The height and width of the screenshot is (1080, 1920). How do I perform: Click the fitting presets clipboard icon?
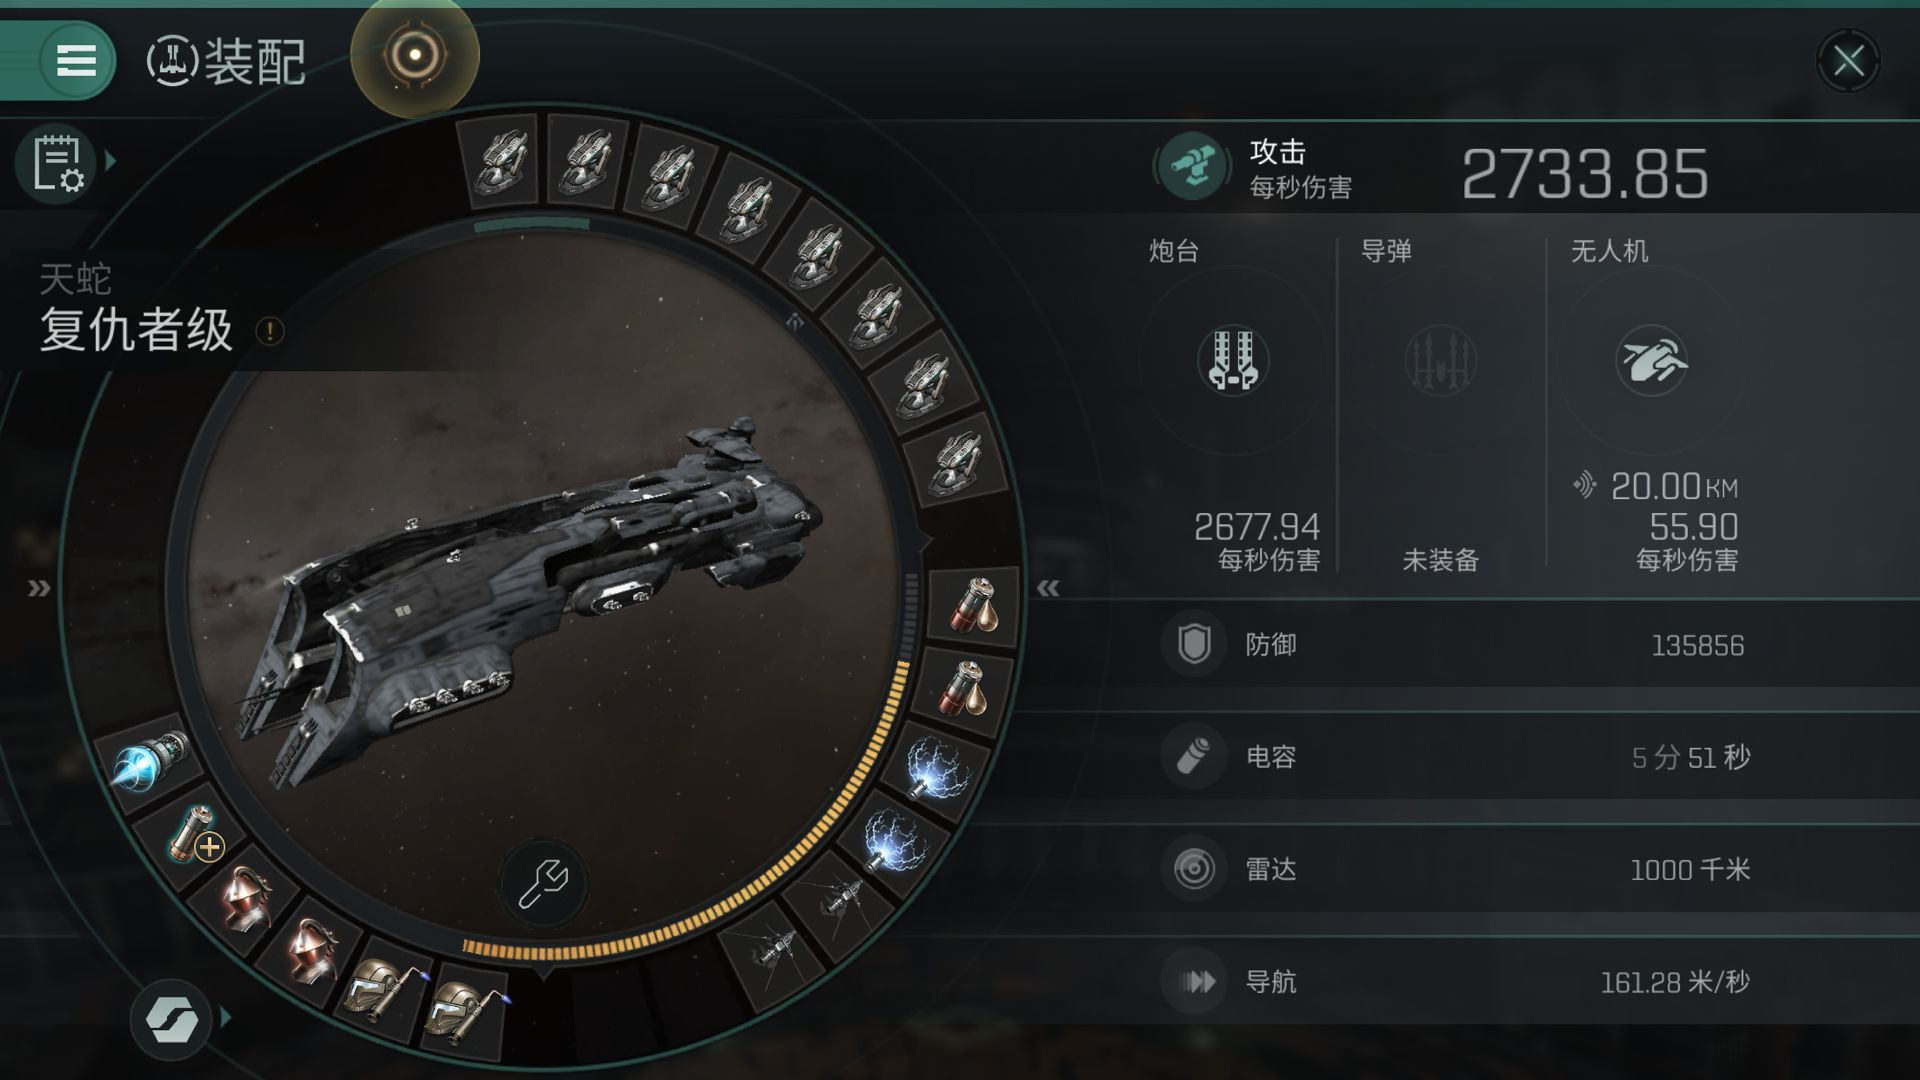pos(57,164)
